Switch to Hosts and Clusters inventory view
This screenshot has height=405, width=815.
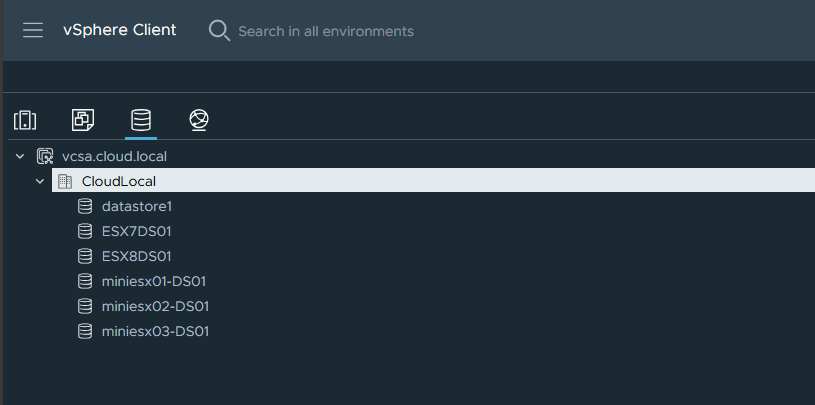point(25,121)
